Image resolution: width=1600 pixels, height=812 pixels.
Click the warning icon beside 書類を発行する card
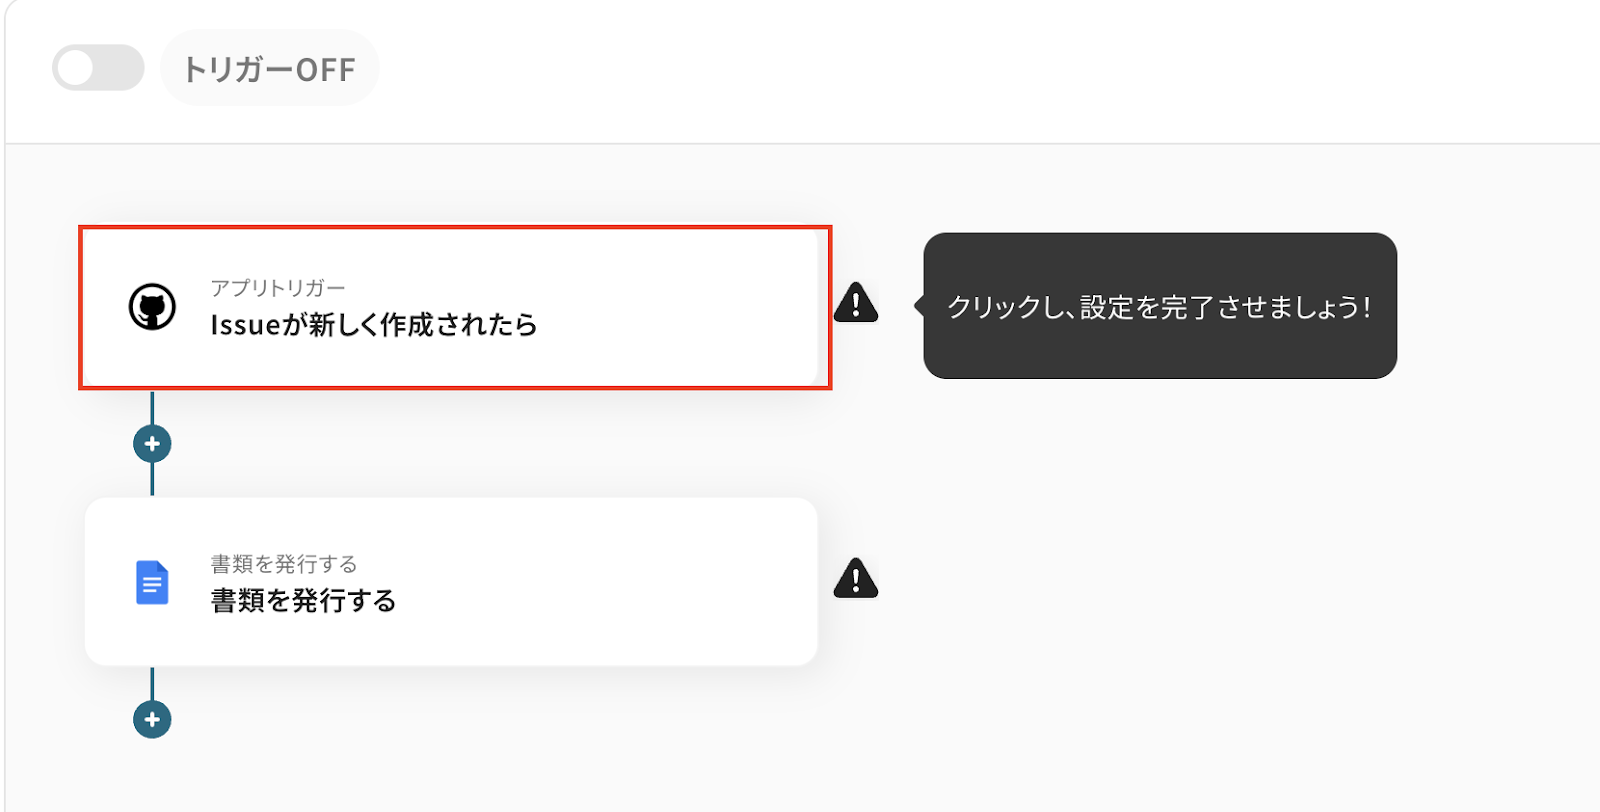pyautogui.click(x=856, y=579)
